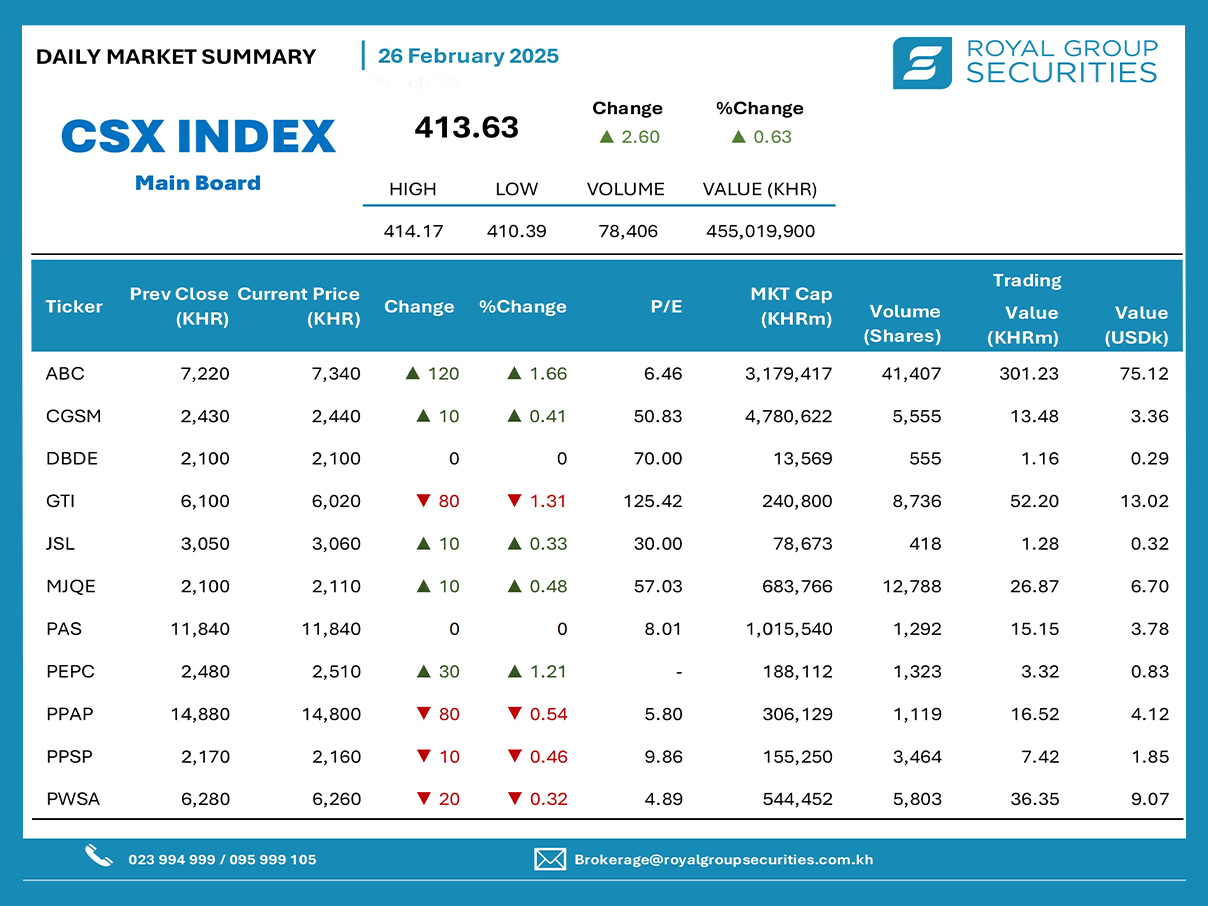This screenshot has width=1208, height=906.
Task: Click the Volume (Shares) column header
Action: [x=903, y=323]
